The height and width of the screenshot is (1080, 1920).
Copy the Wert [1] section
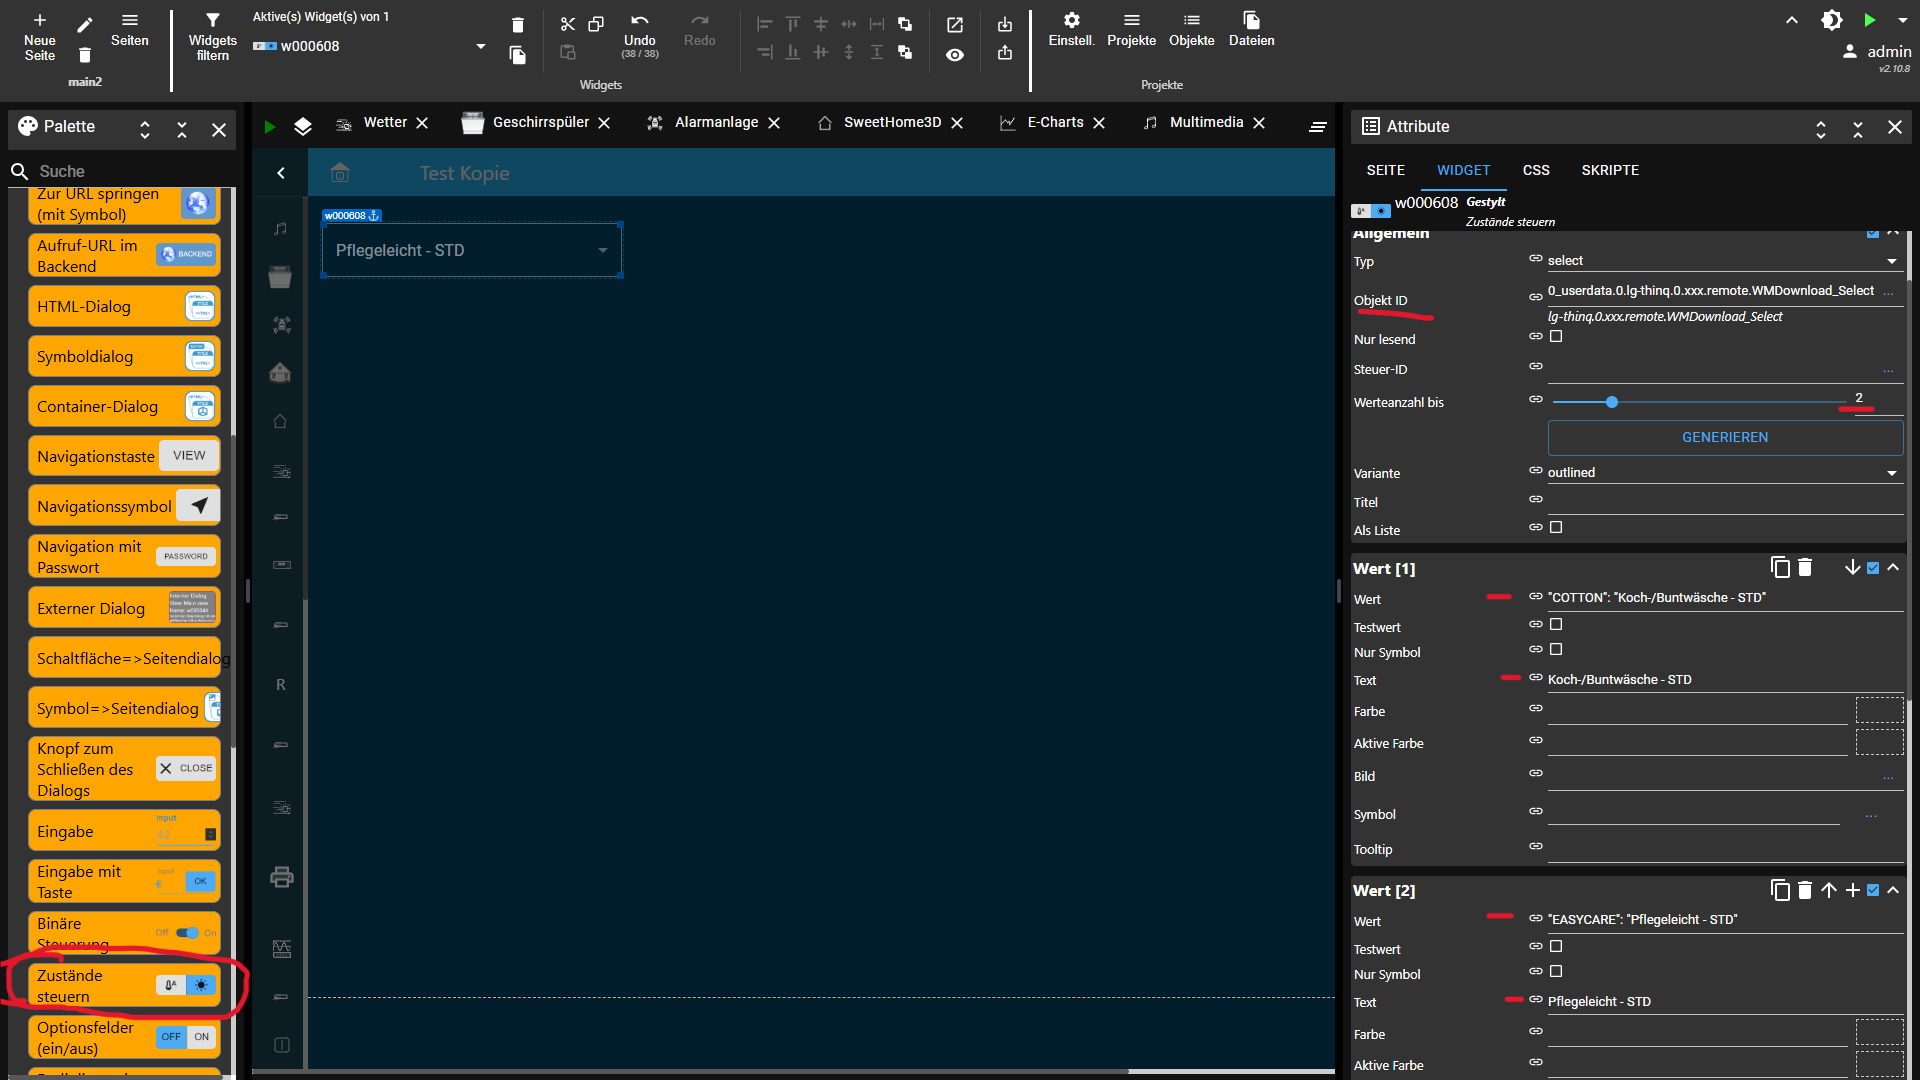coord(1780,567)
